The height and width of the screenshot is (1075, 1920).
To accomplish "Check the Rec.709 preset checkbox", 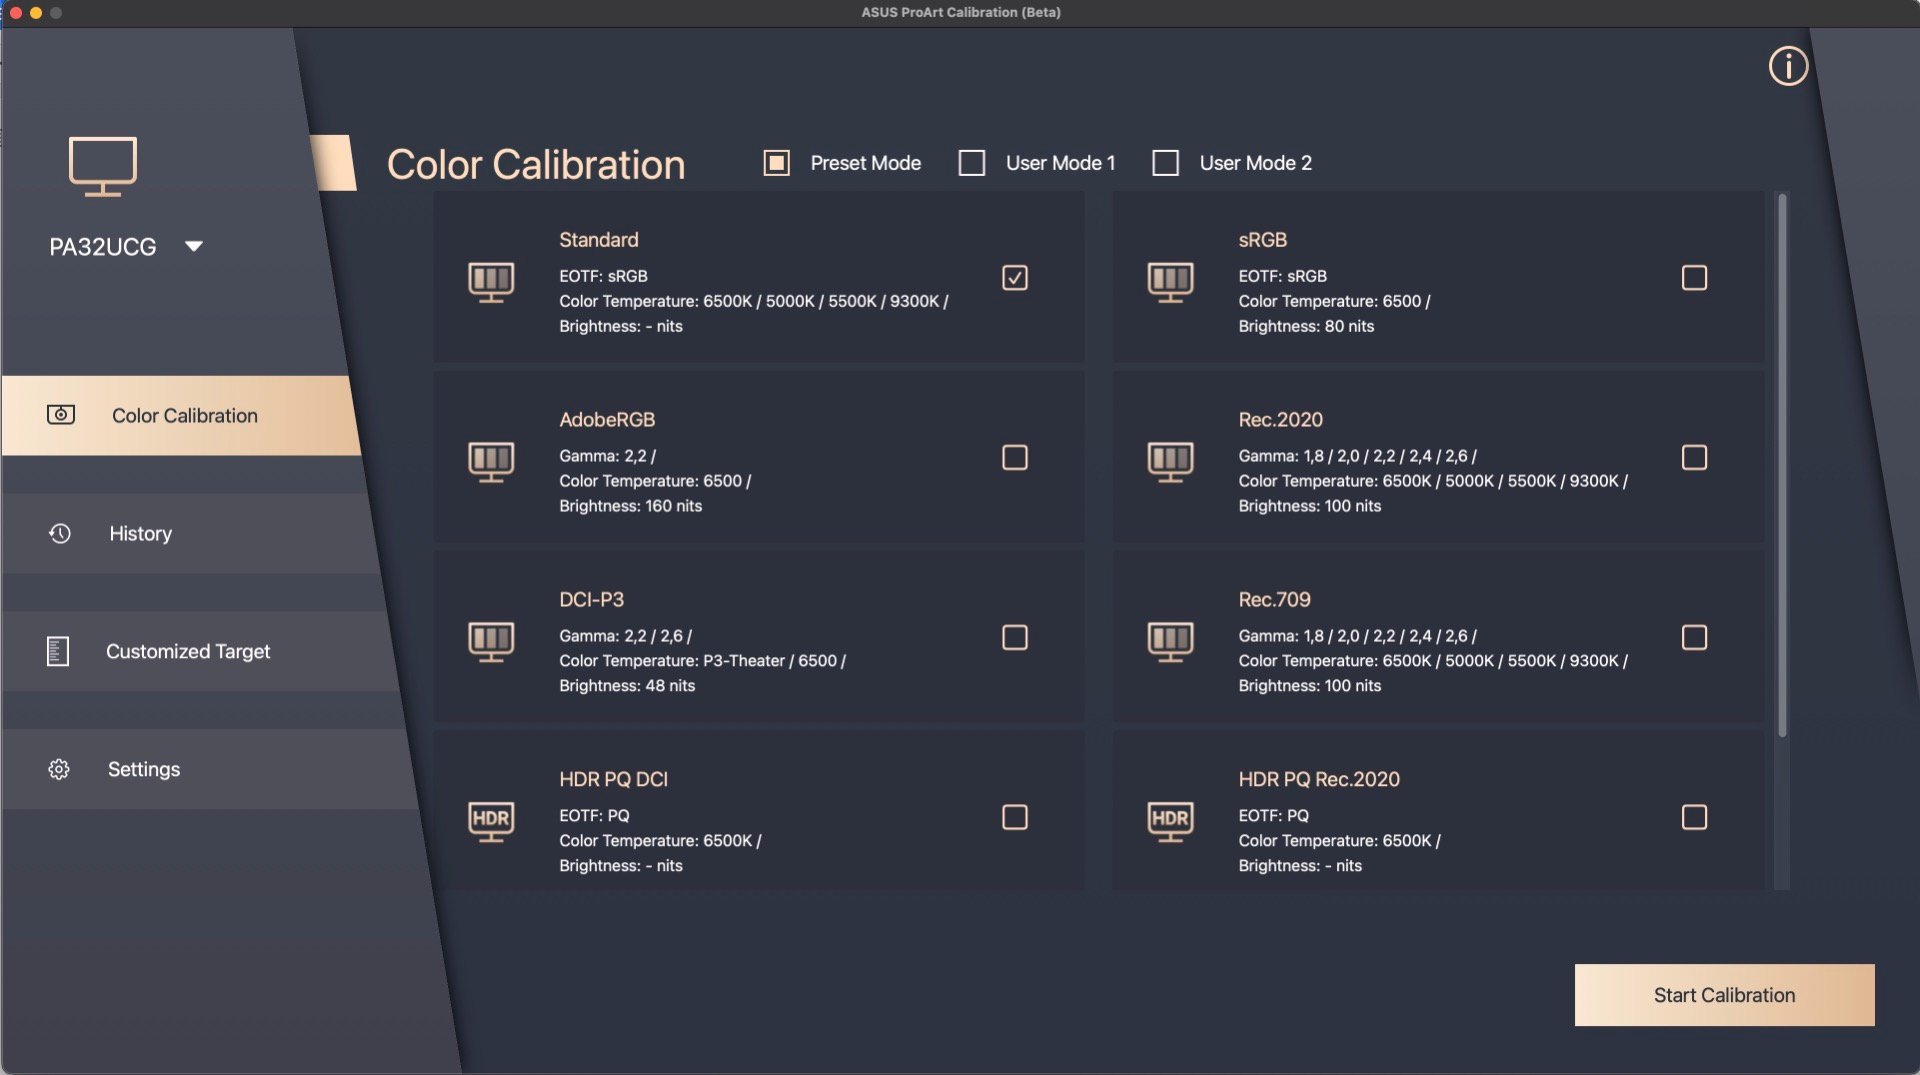I will (1694, 637).
